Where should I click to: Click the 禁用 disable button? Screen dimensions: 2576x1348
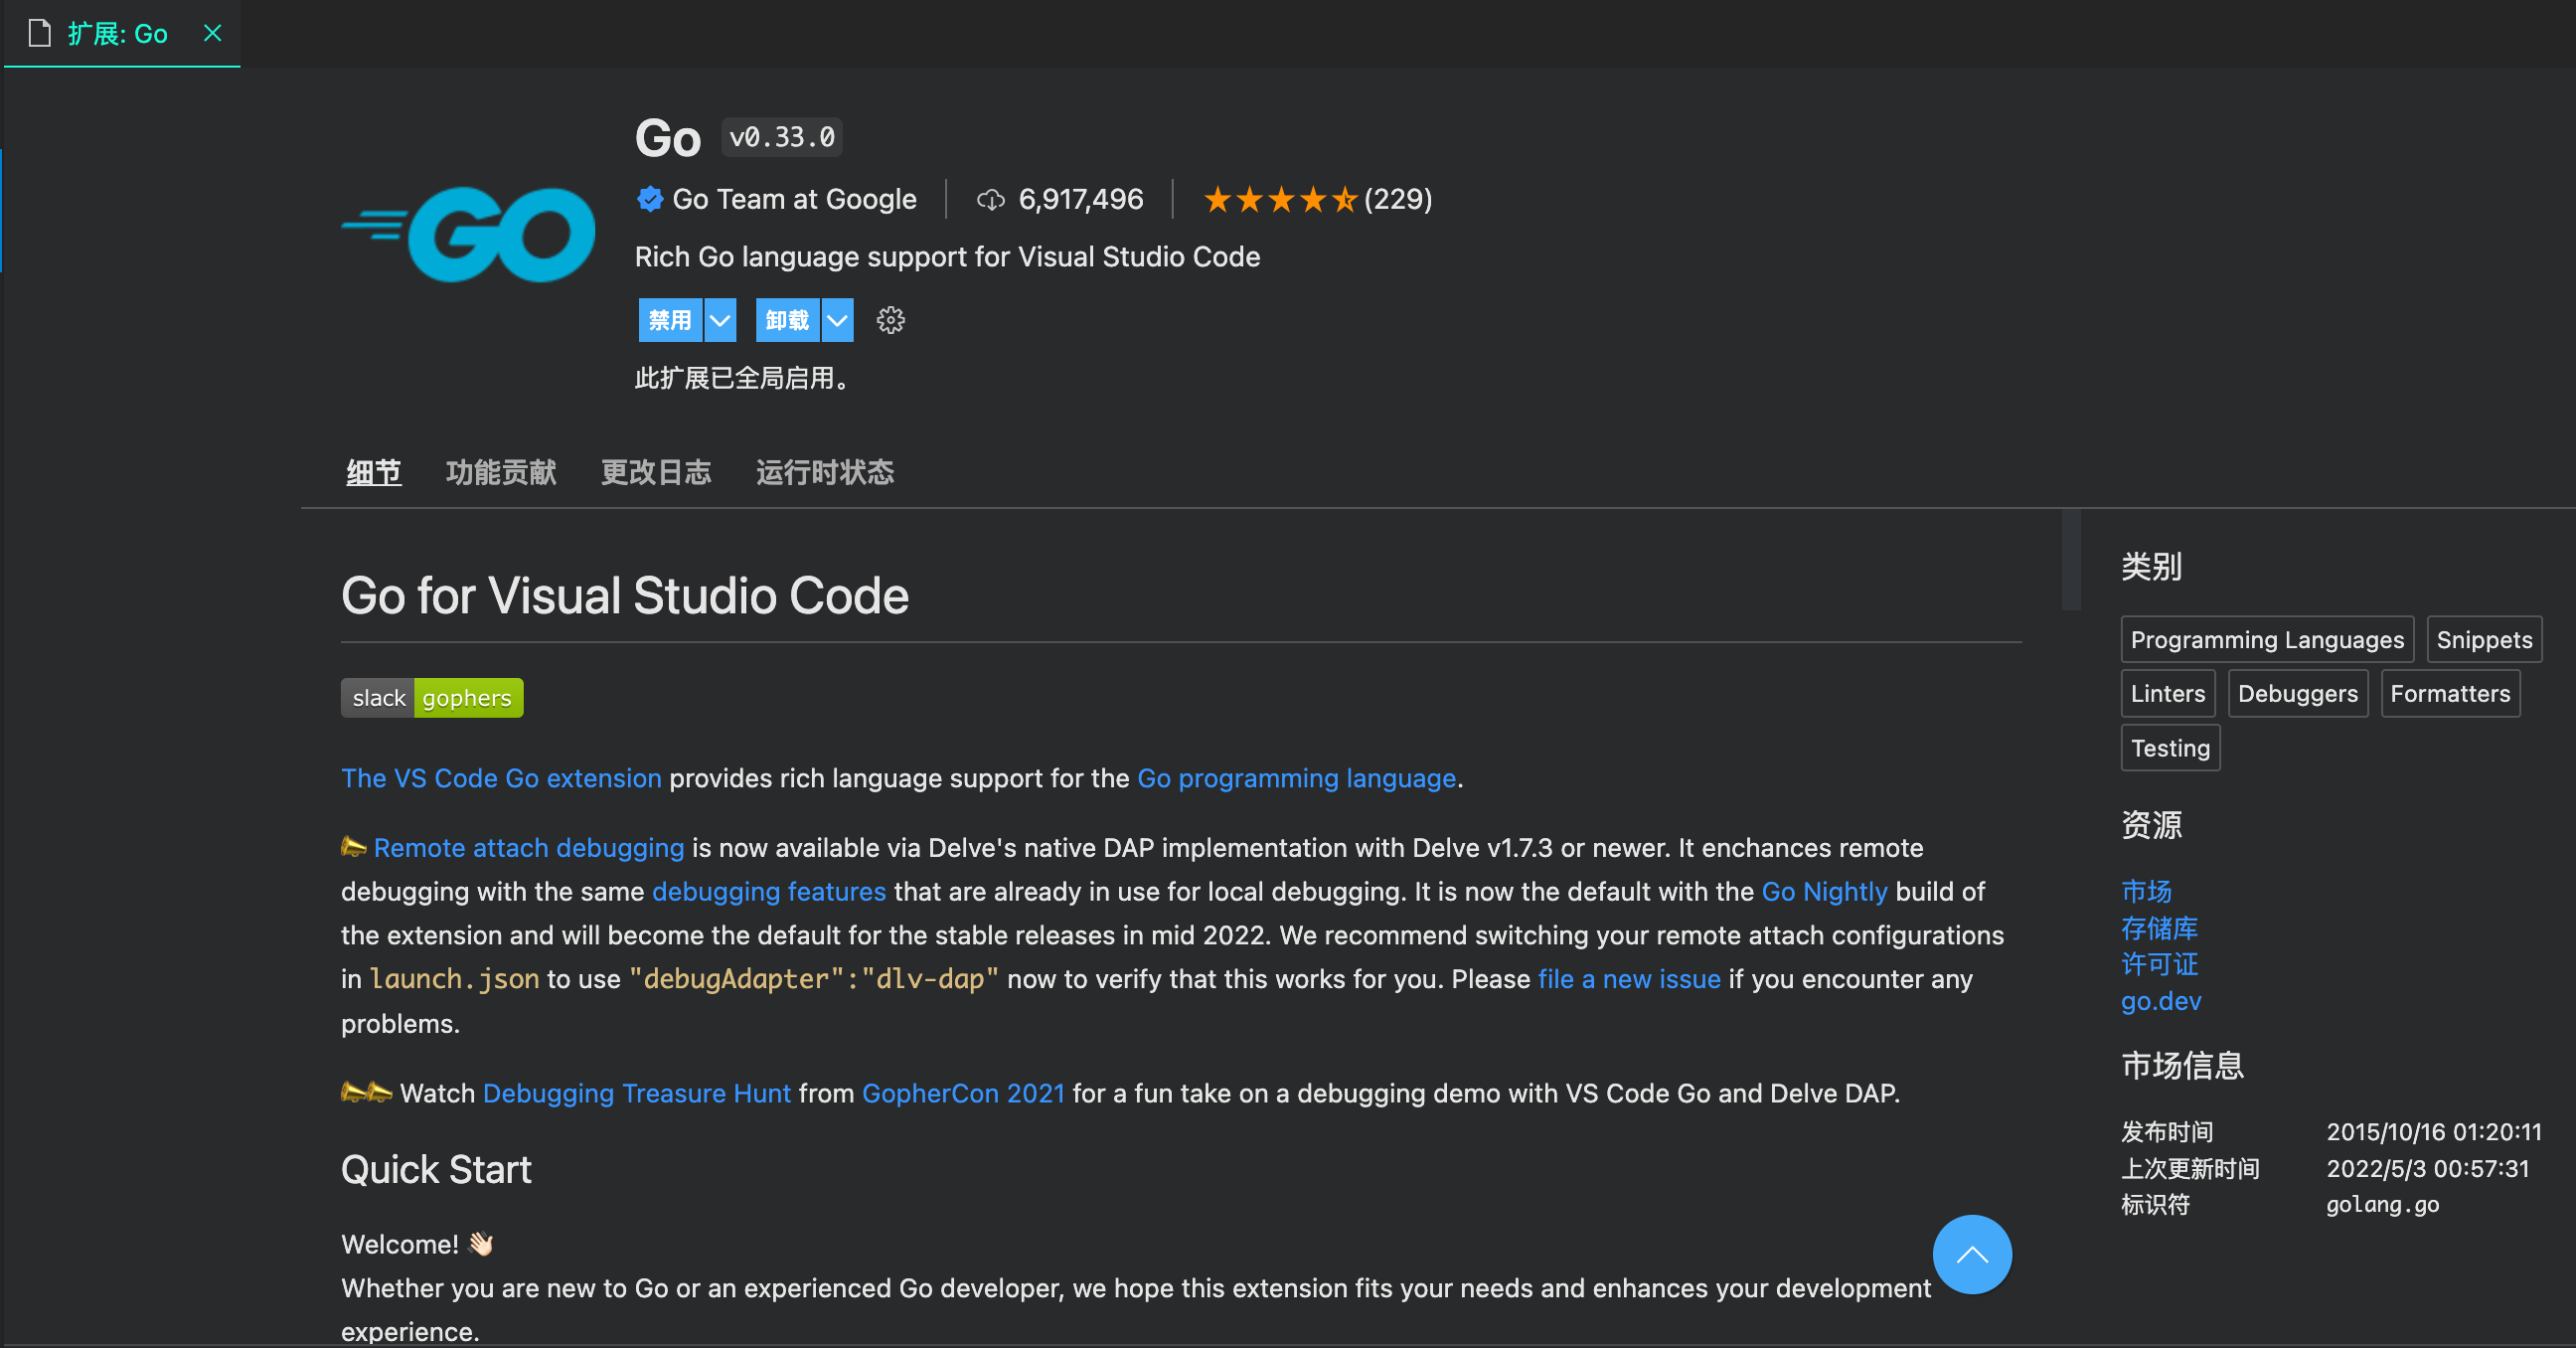coord(670,320)
